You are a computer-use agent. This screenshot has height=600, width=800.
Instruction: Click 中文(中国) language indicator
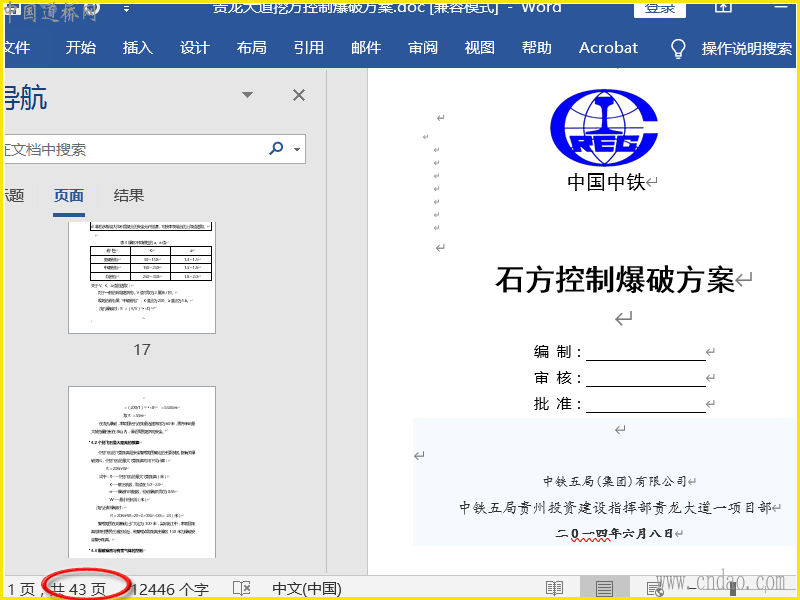coord(307,589)
